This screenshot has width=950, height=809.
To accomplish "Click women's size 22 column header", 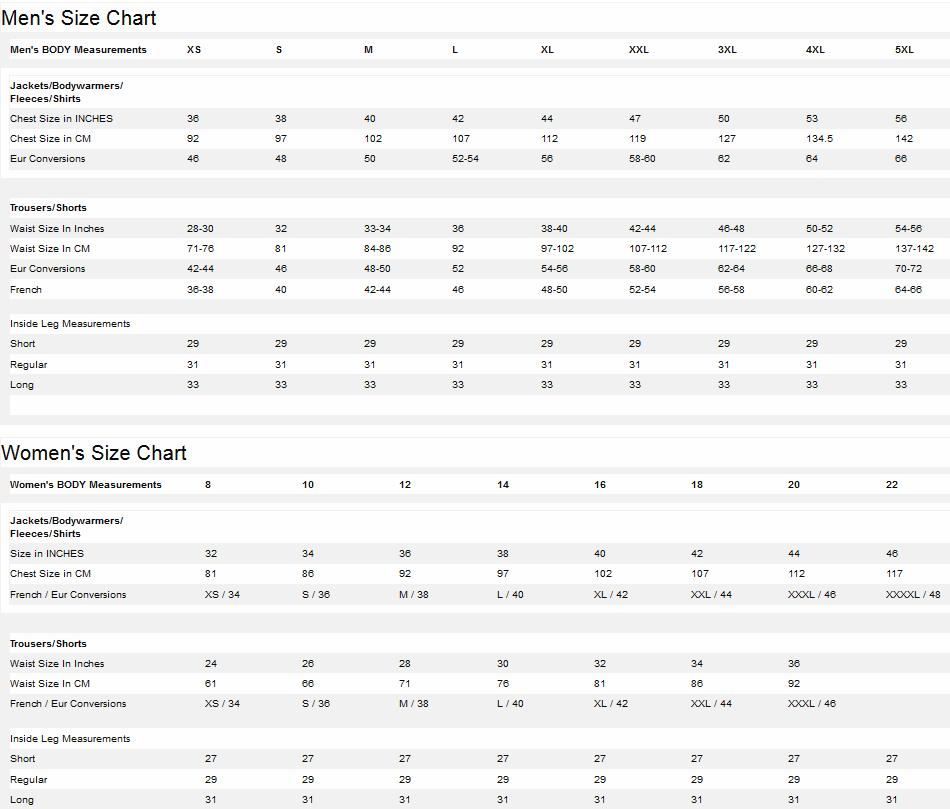I will [x=892, y=485].
